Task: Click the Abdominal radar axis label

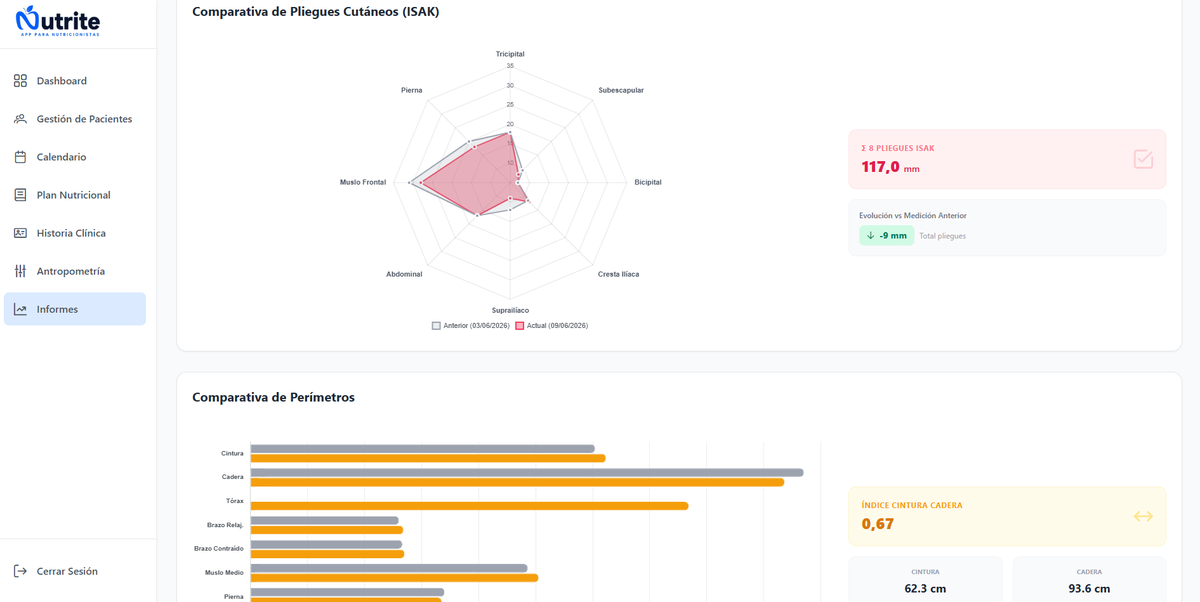Action: coord(404,274)
